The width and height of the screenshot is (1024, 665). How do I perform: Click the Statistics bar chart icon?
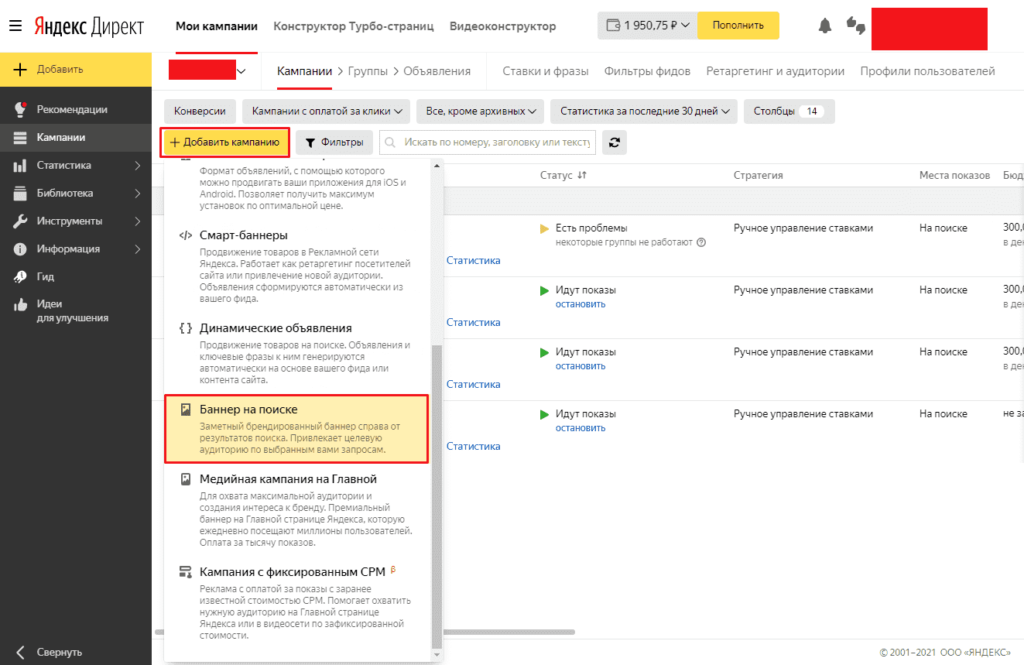click(x=20, y=165)
